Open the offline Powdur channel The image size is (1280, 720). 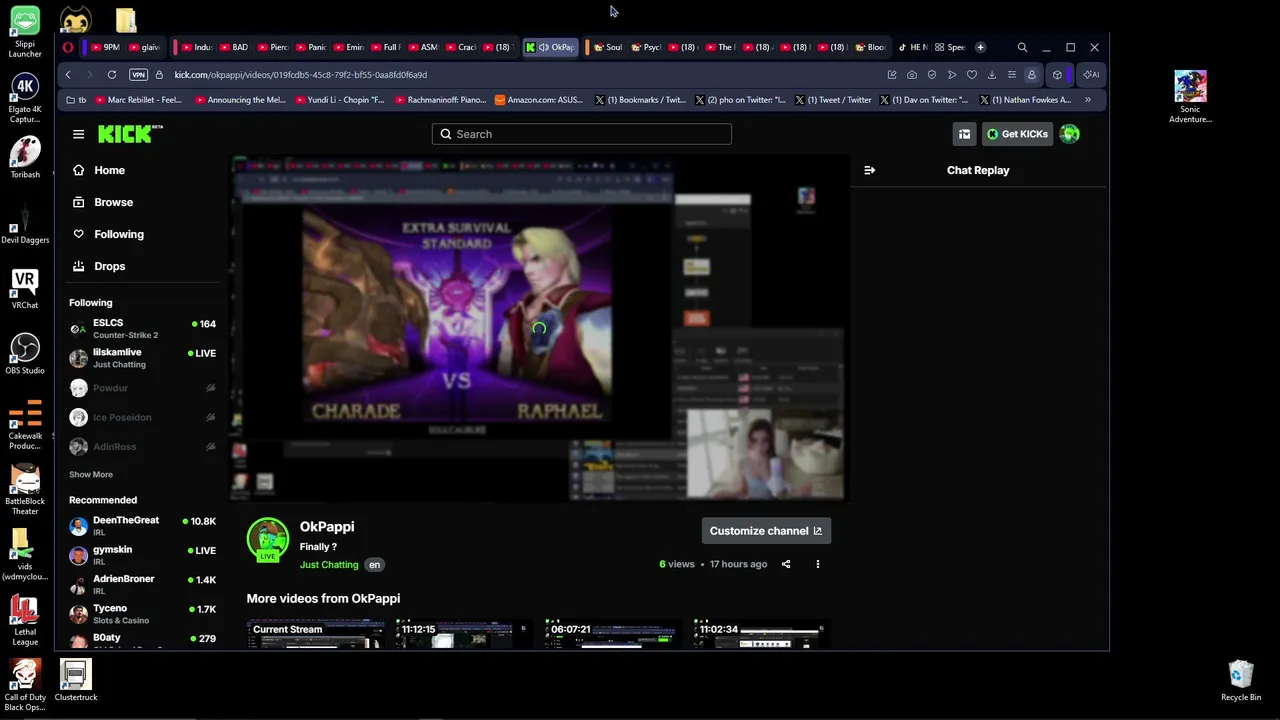pos(143,388)
